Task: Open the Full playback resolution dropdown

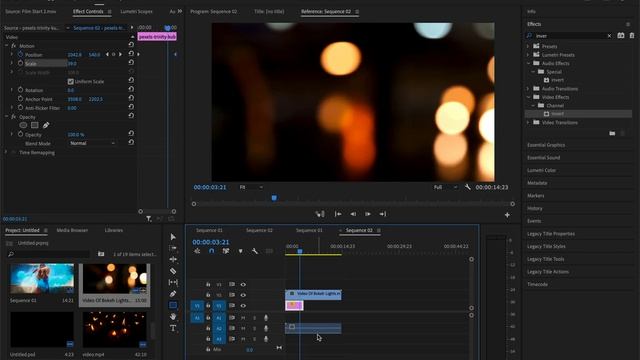Action: 445,187
